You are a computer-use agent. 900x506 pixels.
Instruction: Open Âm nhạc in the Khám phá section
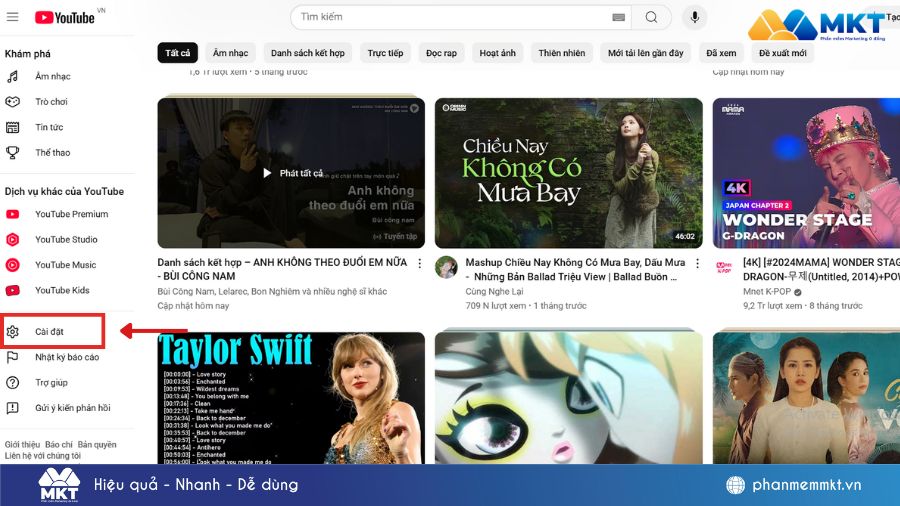(52, 76)
